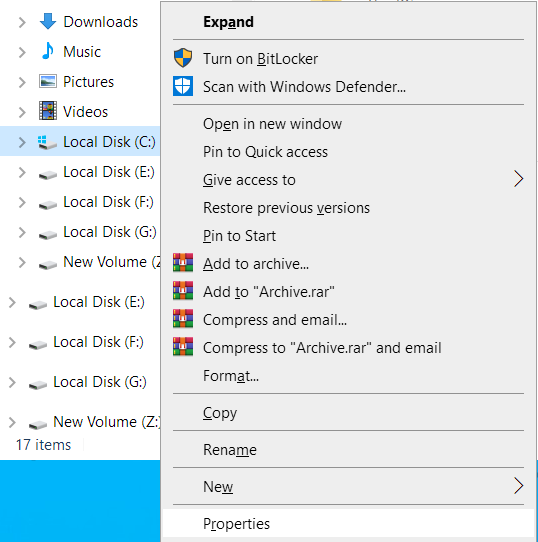538x542 pixels.
Task: Click the drive icon of the lower Local Disk (F:)
Action: coord(38,344)
